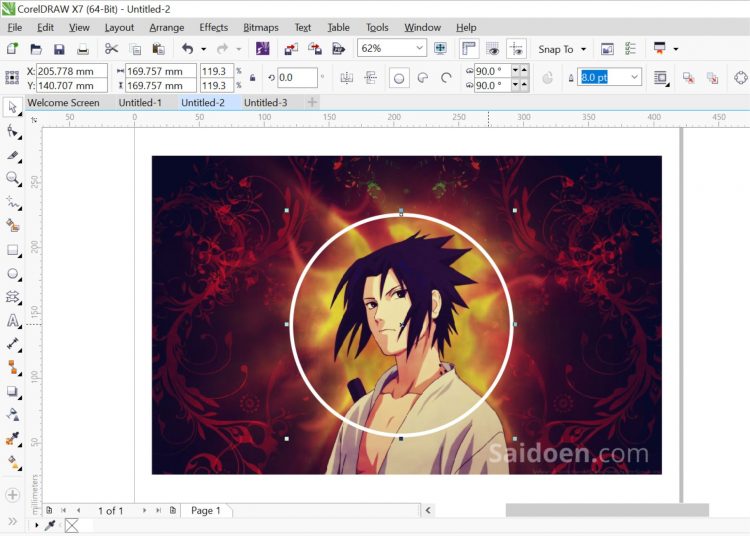Viewport: 750px width, 536px height.
Task: Expand the Undo history arrow
Action: (204, 49)
